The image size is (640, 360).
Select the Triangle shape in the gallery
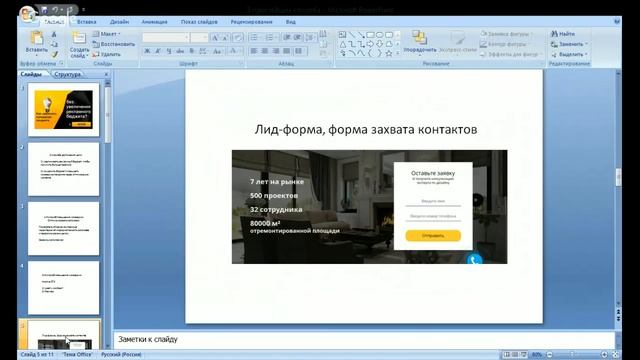tap(342, 44)
